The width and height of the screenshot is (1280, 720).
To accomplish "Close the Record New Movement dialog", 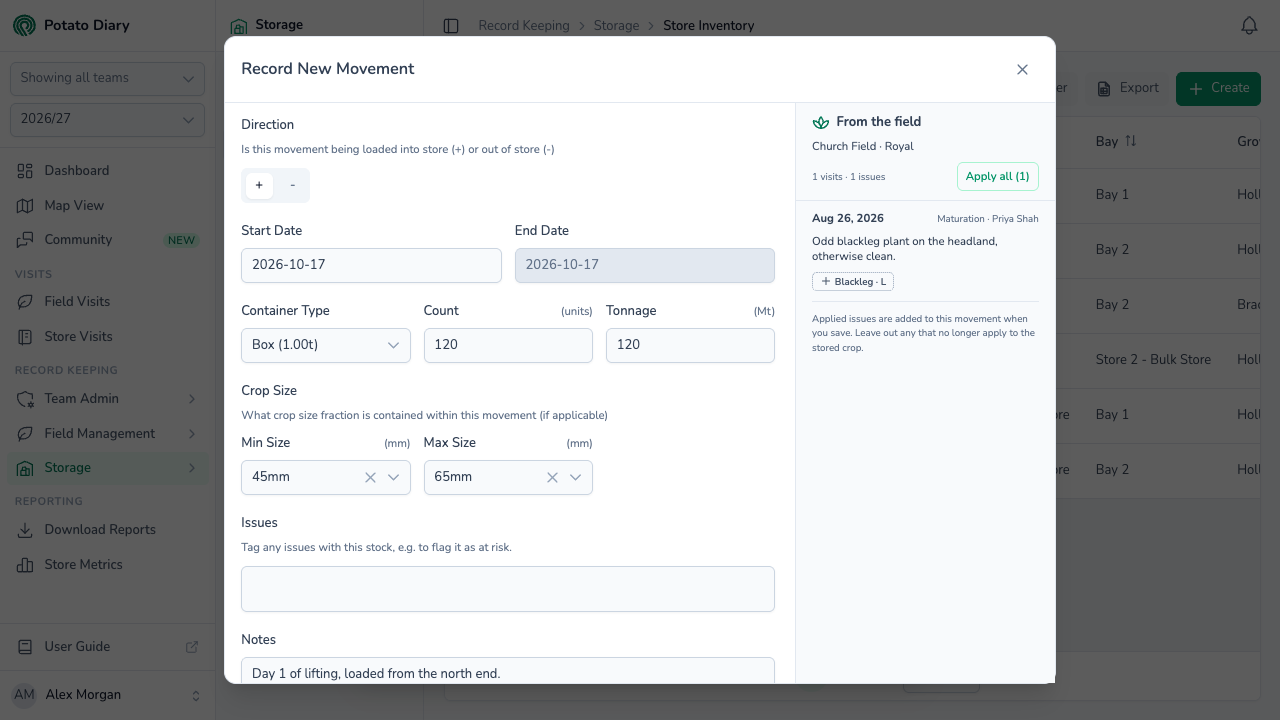I will pyautogui.click(x=1022, y=70).
